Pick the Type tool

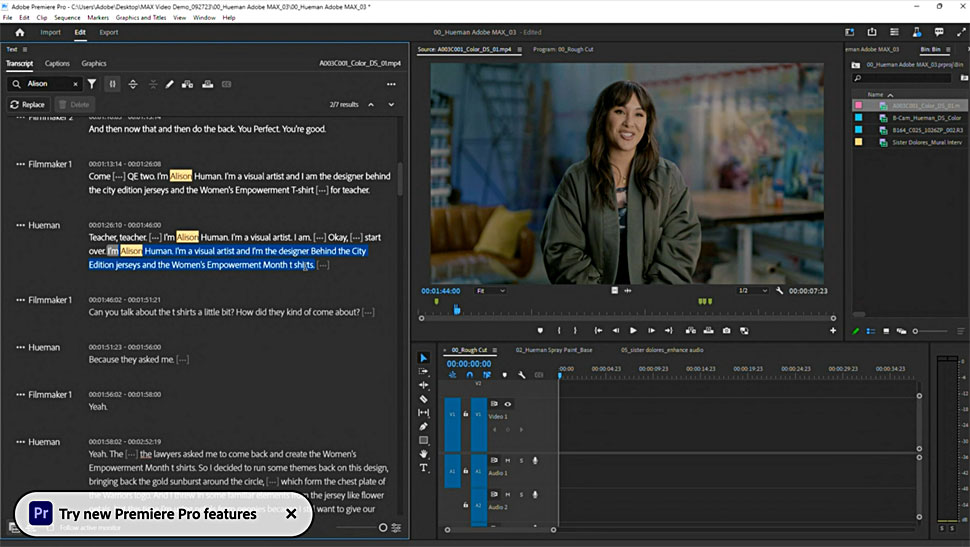click(x=423, y=468)
